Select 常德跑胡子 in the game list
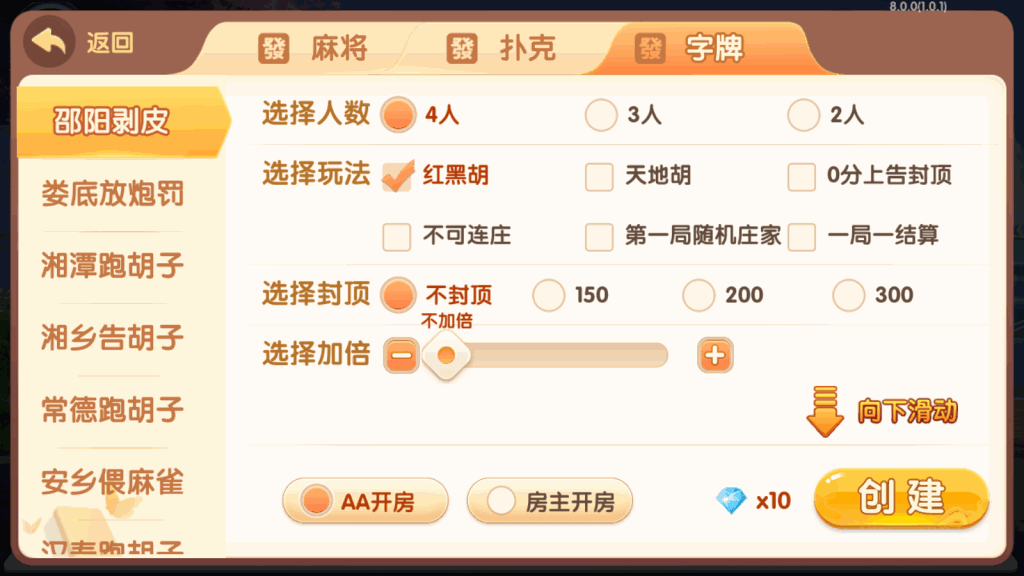 pyautogui.click(x=110, y=411)
